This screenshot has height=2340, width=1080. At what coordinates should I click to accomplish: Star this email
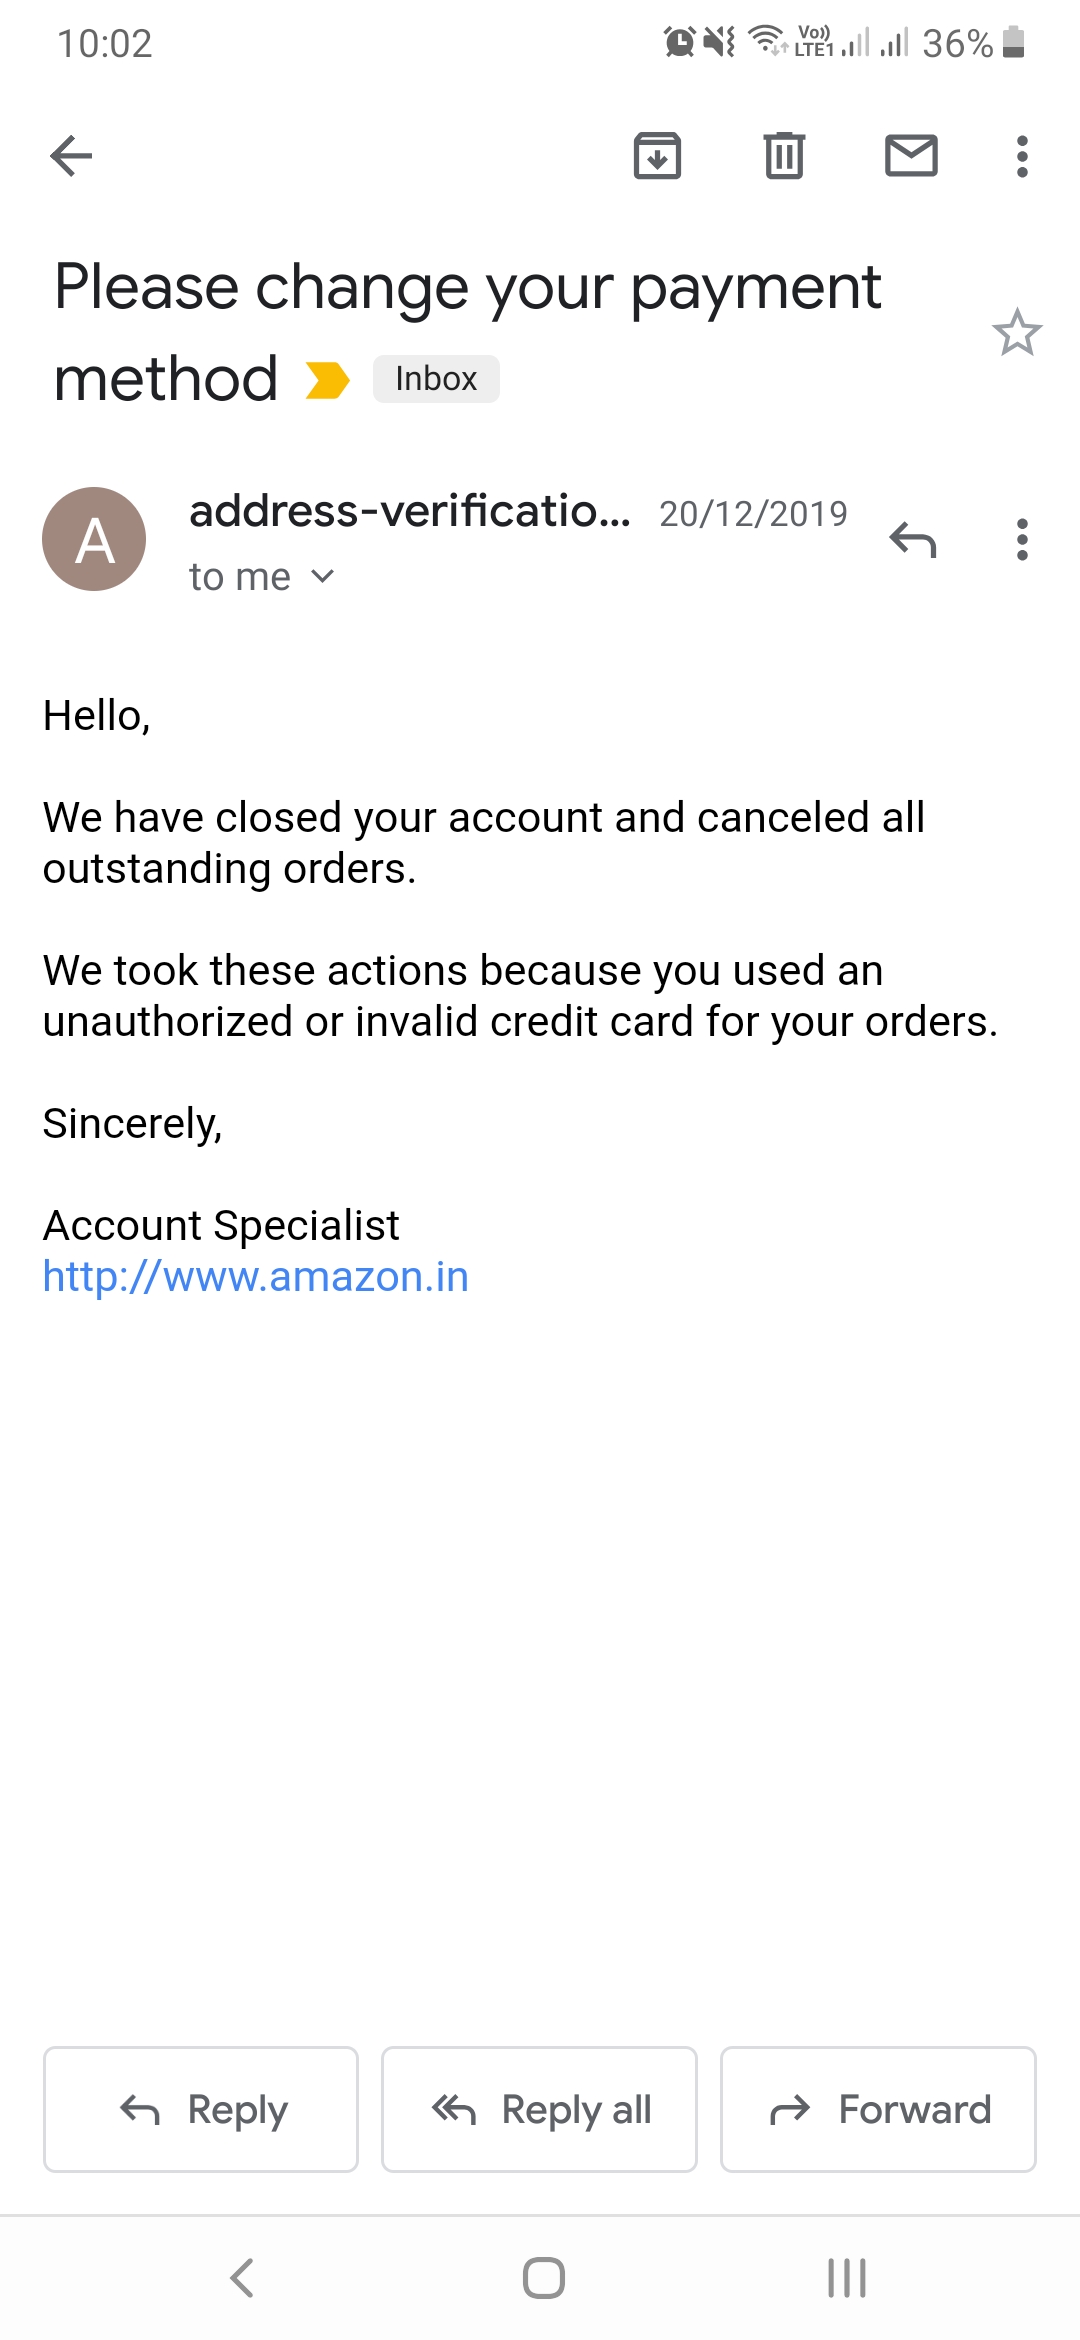(1017, 333)
